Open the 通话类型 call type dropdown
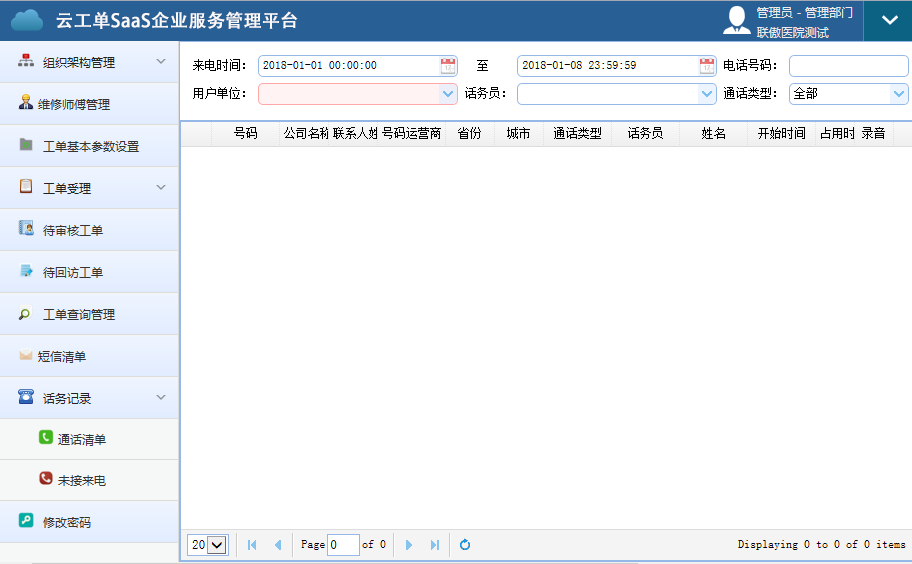This screenshot has width=912, height=564. tap(899, 94)
